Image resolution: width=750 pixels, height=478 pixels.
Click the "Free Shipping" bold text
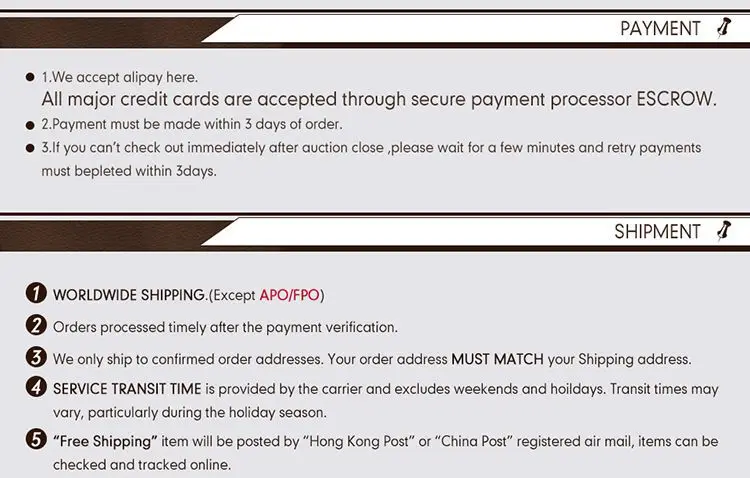pyautogui.click(x=106, y=441)
